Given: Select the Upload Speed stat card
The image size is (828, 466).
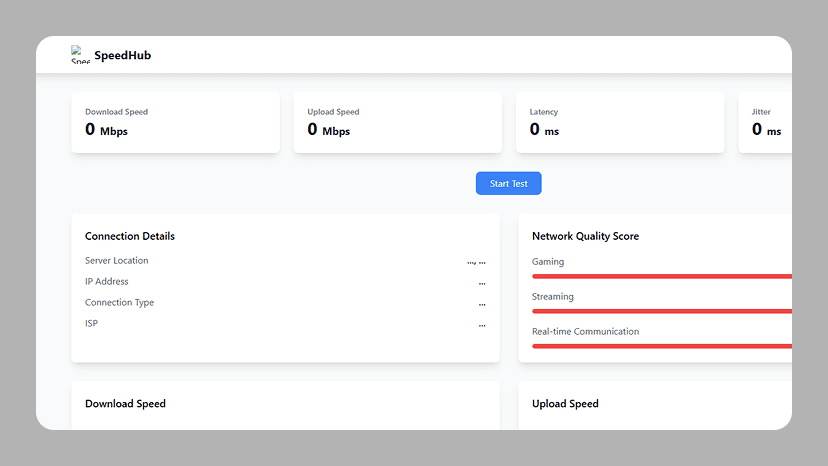Looking at the screenshot, I should click(x=397, y=122).
